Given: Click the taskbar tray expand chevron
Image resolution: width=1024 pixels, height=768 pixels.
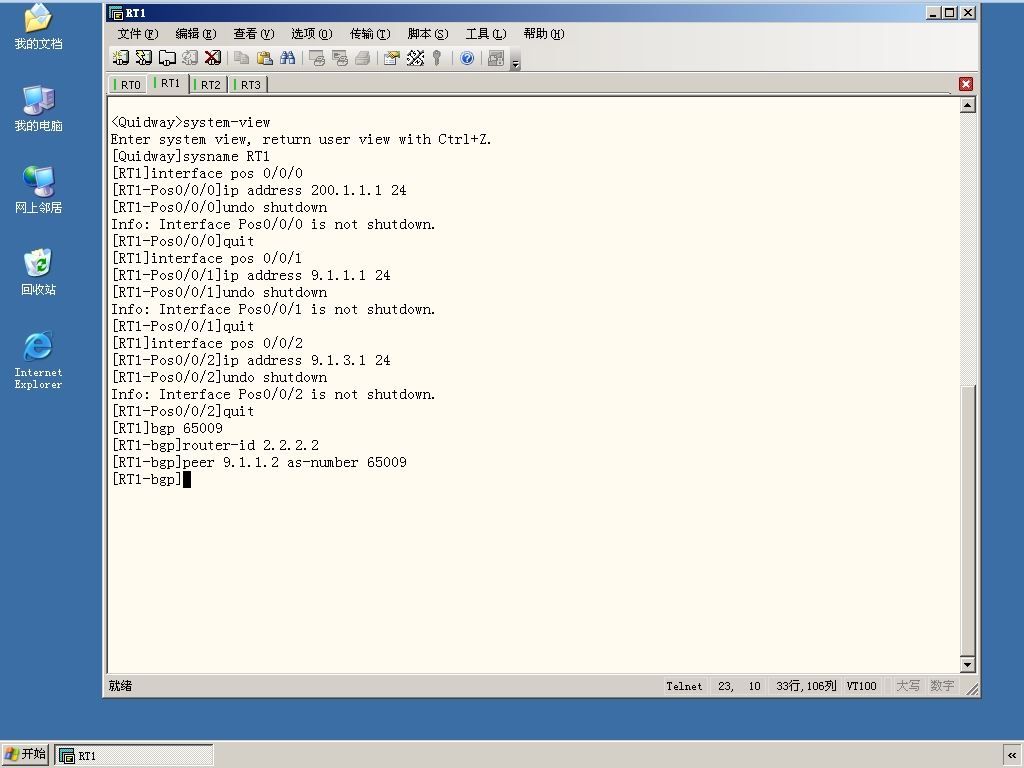Looking at the screenshot, I should pos(1012,755).
